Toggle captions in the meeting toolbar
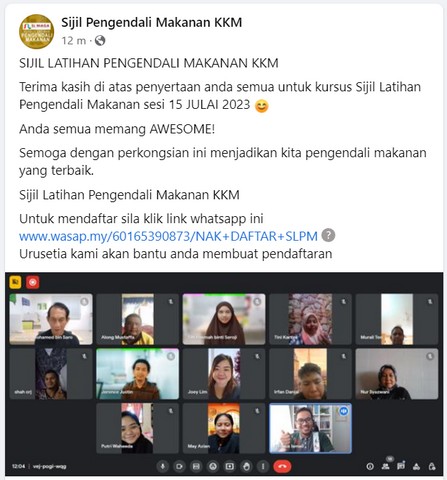447x480 pixels. point(196,466)
